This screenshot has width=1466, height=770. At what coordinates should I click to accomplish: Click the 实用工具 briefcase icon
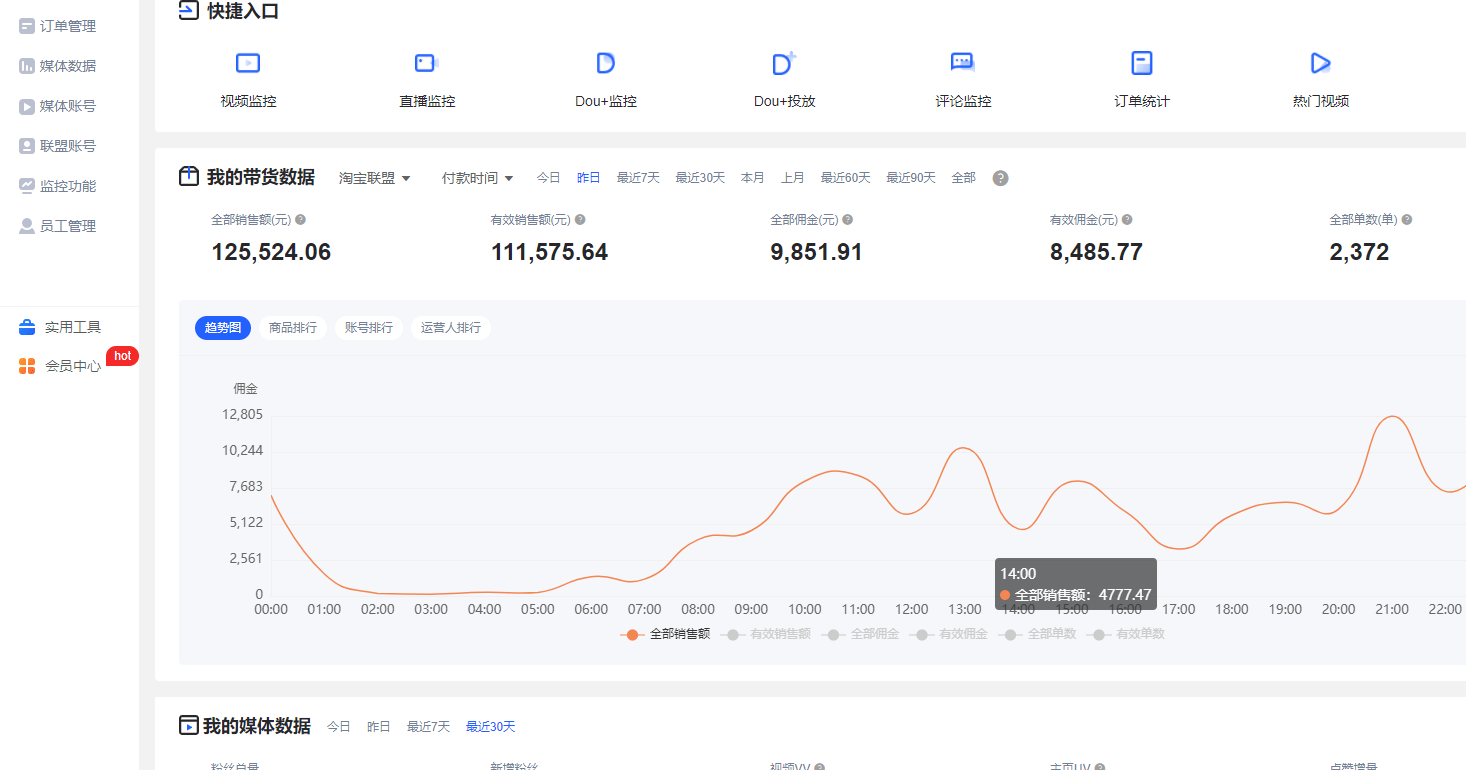[x=27, y=327]
